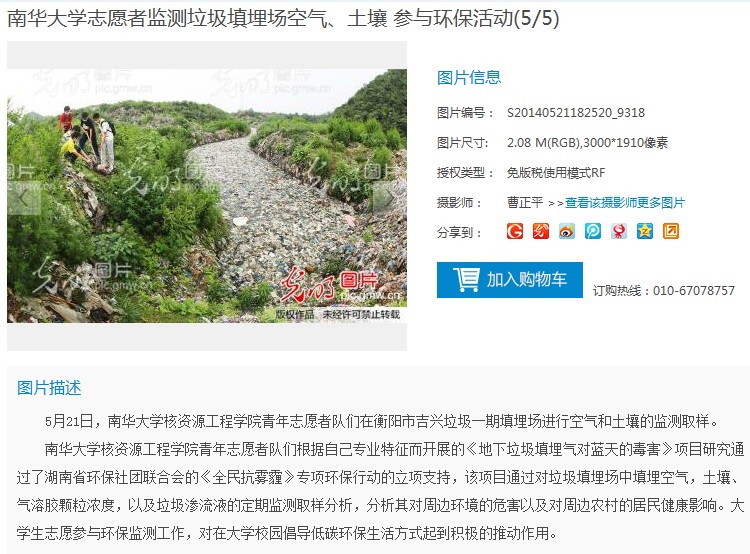750x554 pixels.
Task: Share to Sina Weibo eye icon
Action: (567, 231)
